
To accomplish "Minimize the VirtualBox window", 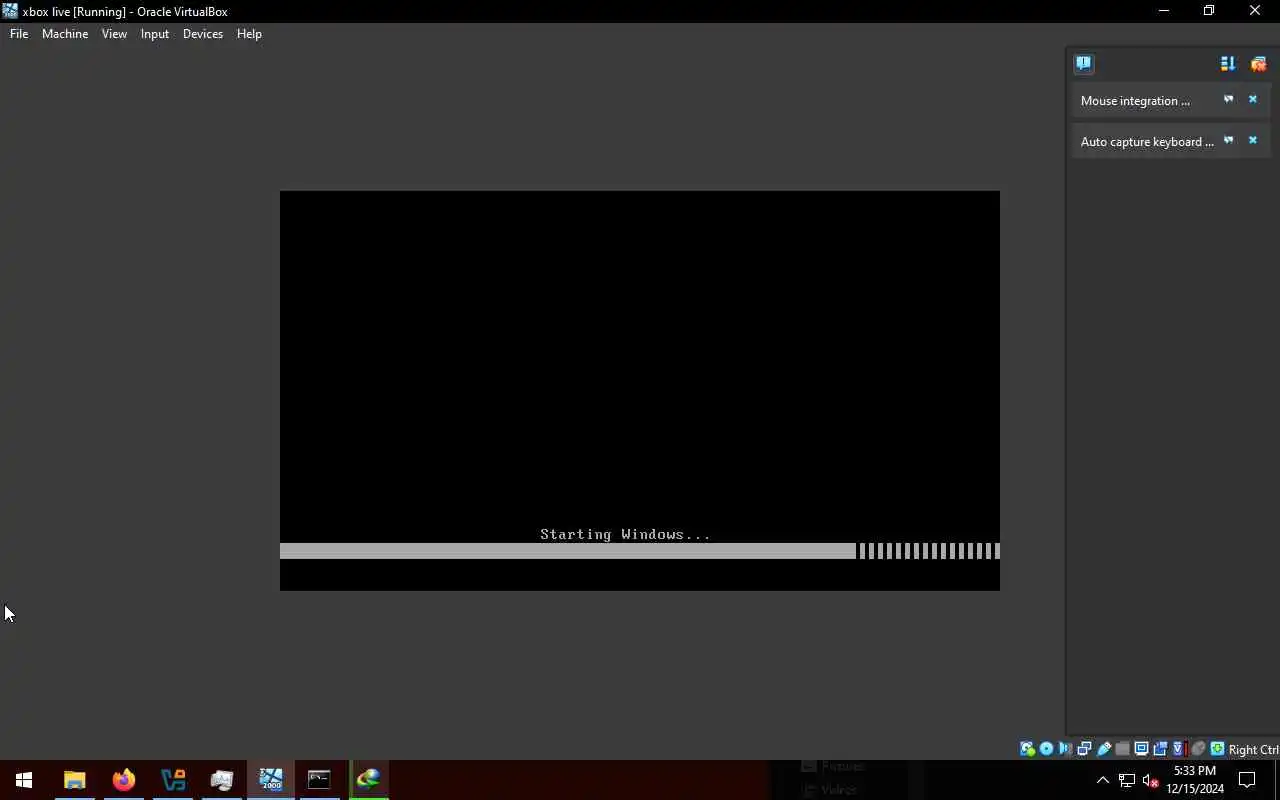I will click(x=1163, y=11).
